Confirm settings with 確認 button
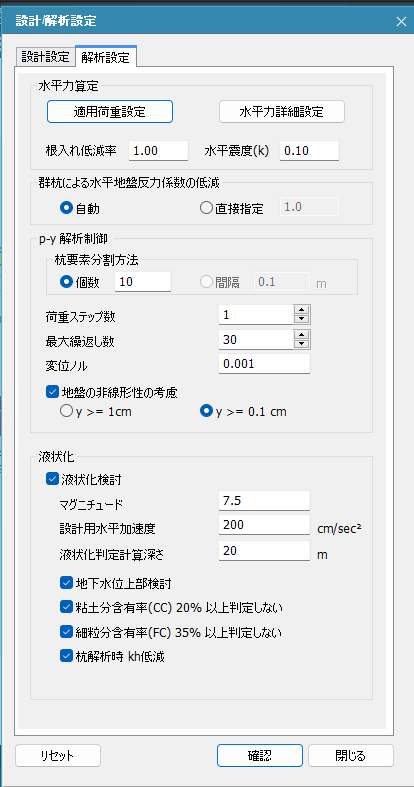This screenshot has height=787, width=414. (x=260, y=755)
